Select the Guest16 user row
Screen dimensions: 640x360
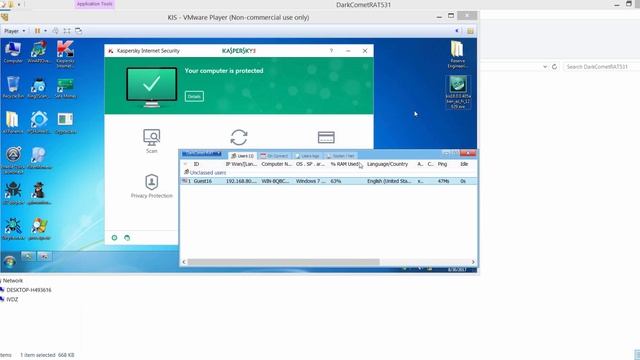point(329,181)
